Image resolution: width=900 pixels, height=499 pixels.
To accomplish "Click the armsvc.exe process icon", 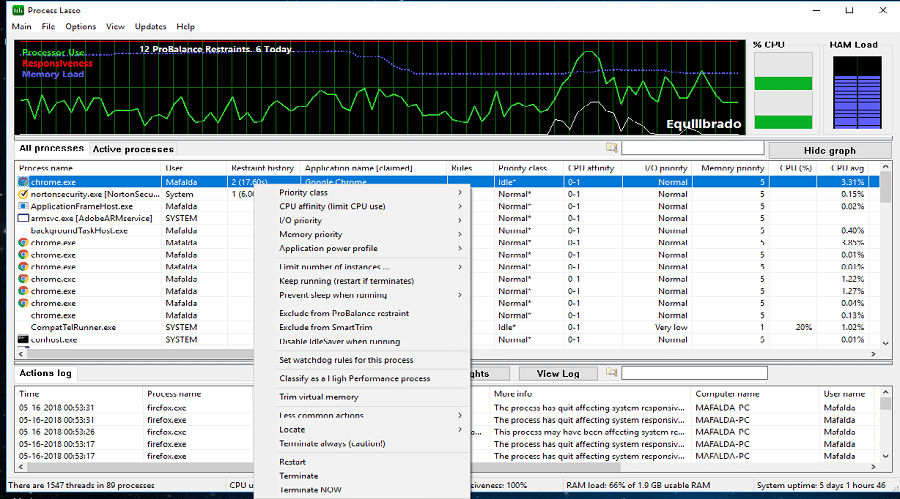I will 23,218.
